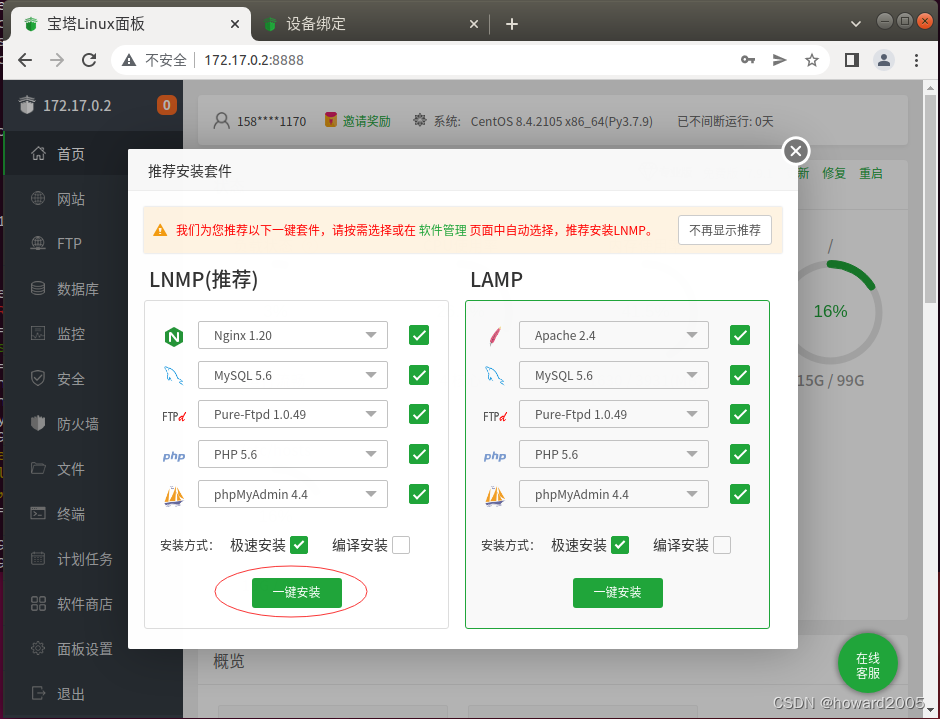Uncheck the Apache 2.4 checkbox

click(x=740, y=335)
